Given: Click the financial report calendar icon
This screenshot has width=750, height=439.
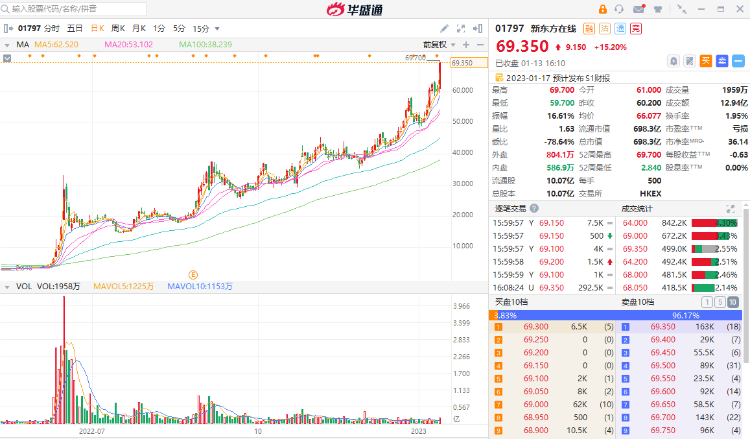Looking at the screenshot, I should click(499, 77).
